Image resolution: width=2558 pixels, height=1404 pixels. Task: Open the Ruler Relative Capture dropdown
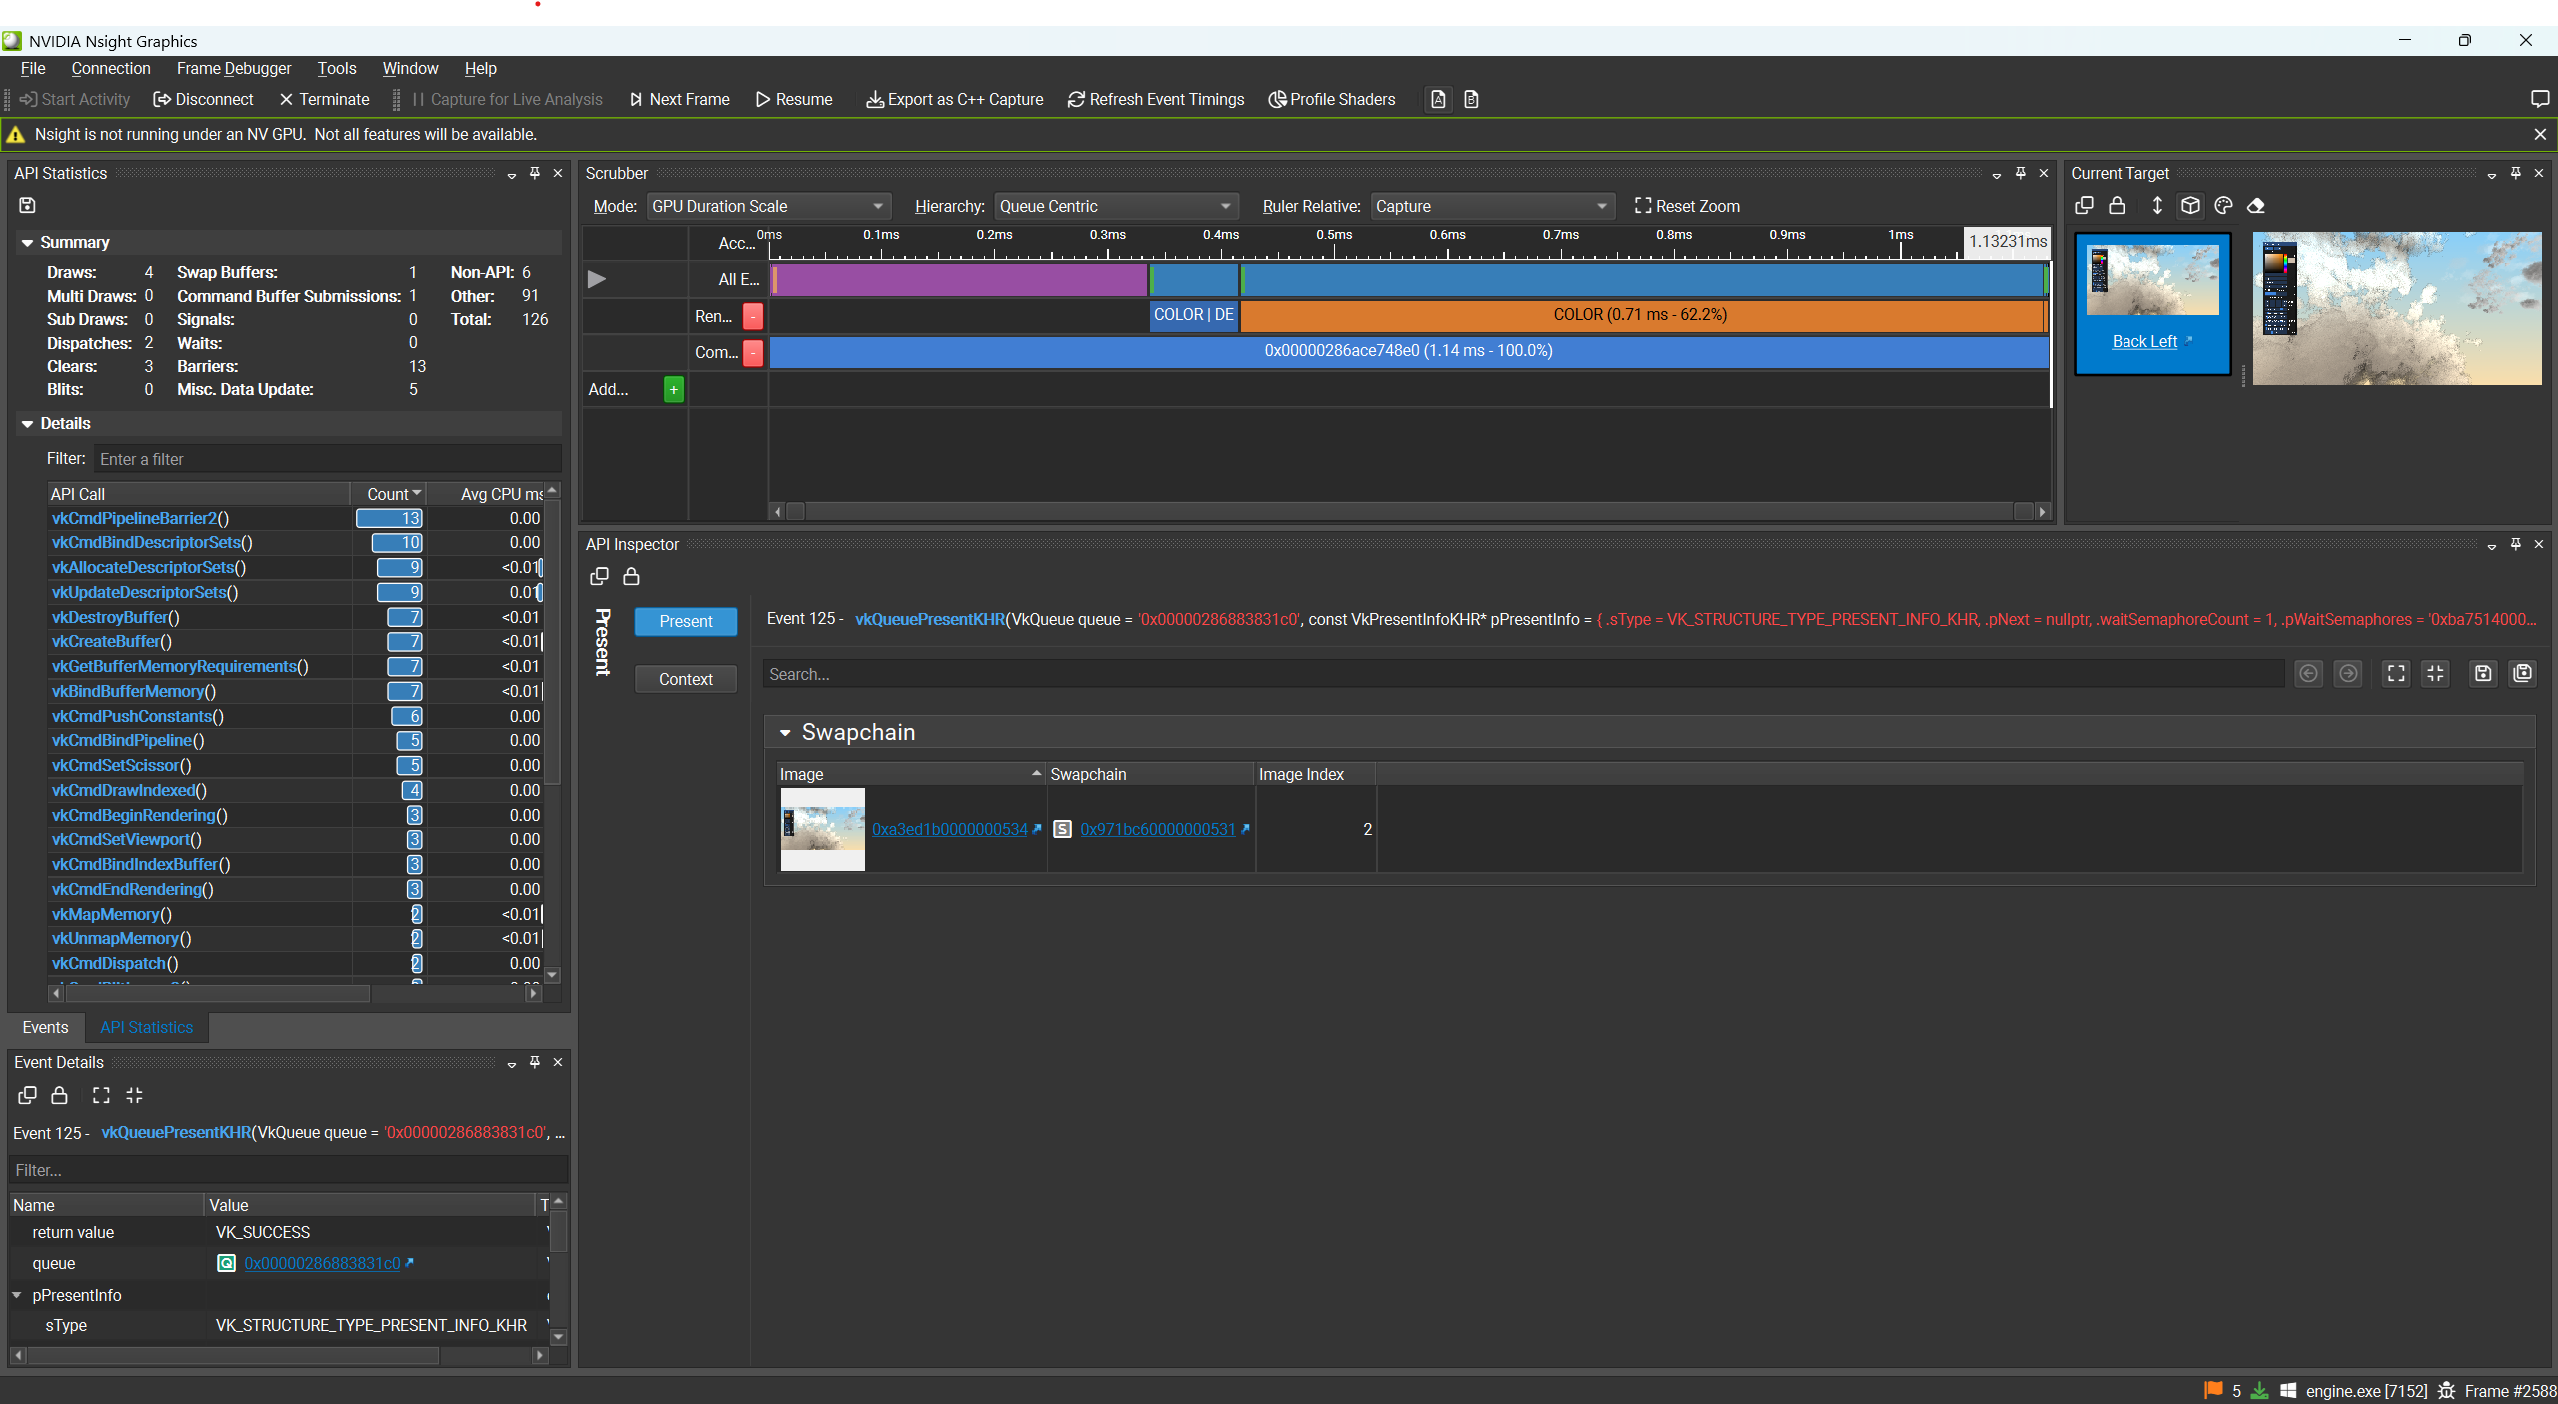coord(1491,206)
